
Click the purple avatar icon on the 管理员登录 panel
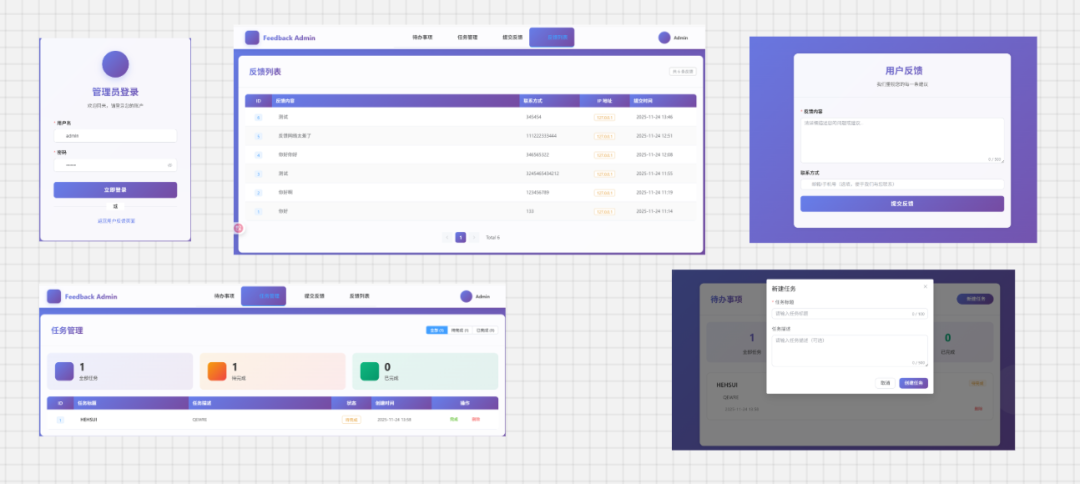click(x=115, y=64)
